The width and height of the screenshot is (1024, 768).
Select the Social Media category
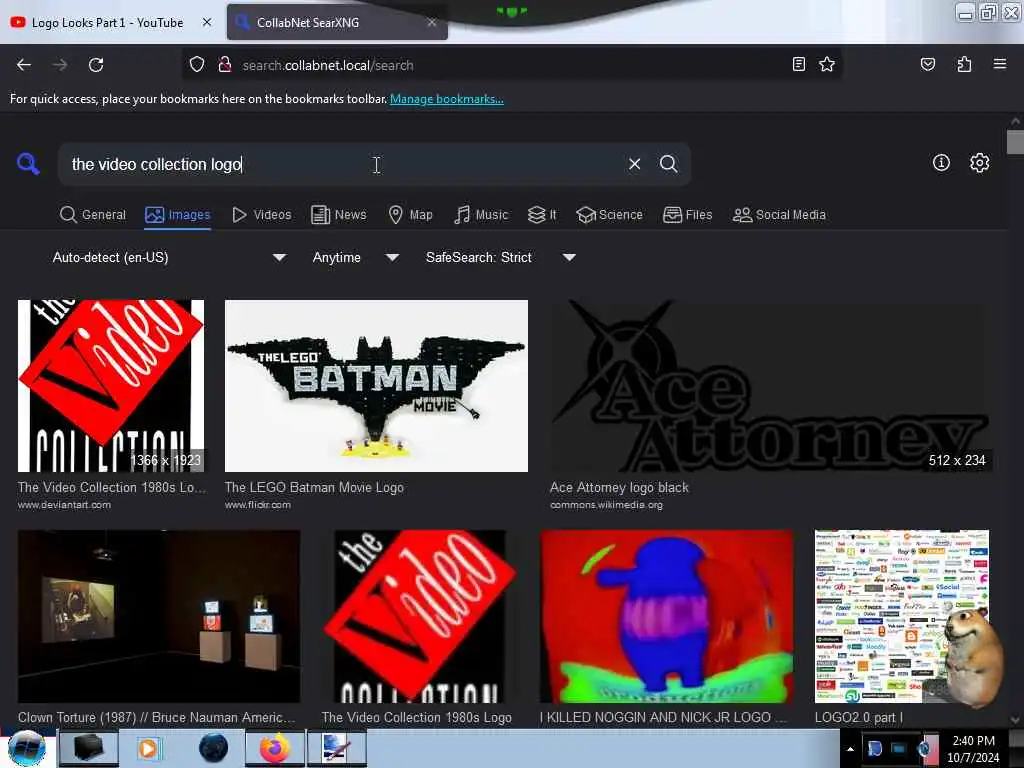pyautogui.click(x=779, y=215)
